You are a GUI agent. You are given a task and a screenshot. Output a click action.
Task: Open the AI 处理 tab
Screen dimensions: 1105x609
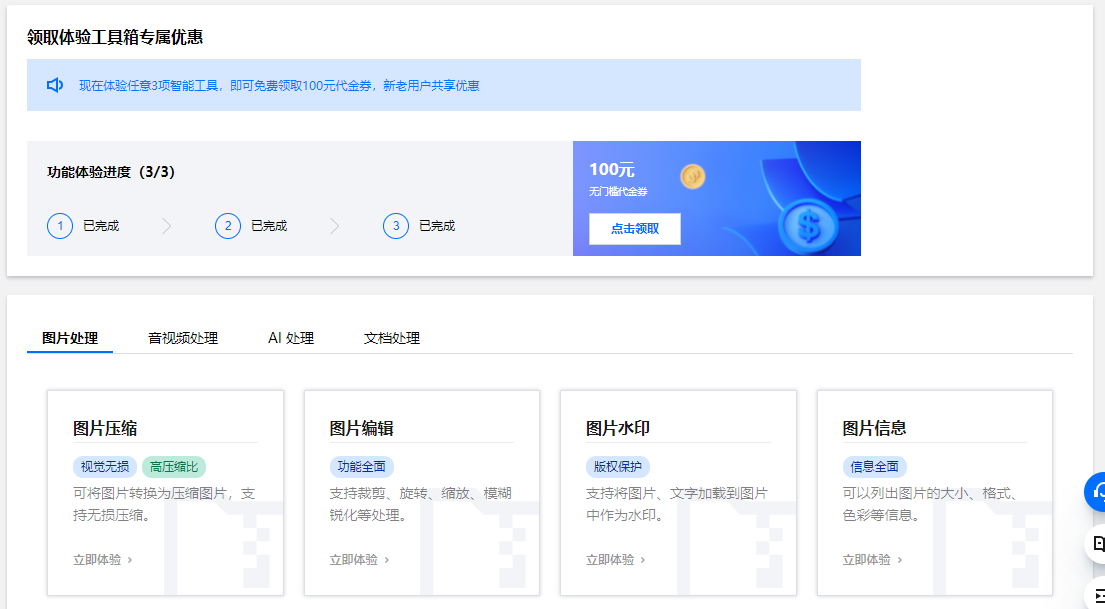[x=291, y=338]
